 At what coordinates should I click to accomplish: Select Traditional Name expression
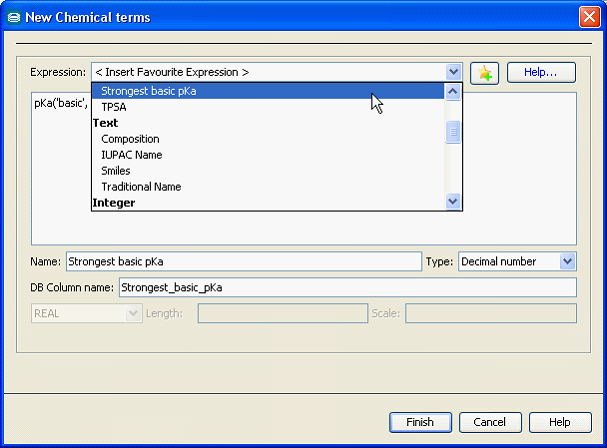pyautogui.click(x=141, y=187)
